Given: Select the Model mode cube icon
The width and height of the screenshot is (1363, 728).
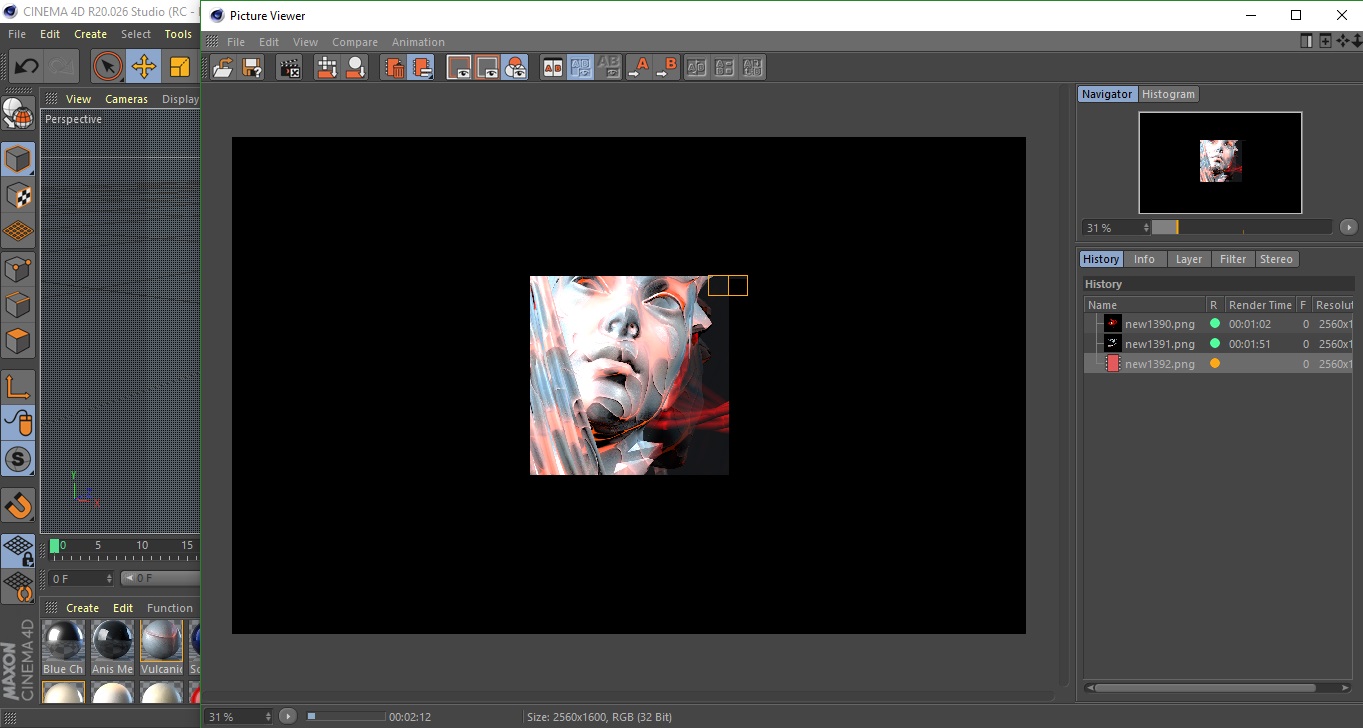Looking at the screenshot, I should coord(18,159).
